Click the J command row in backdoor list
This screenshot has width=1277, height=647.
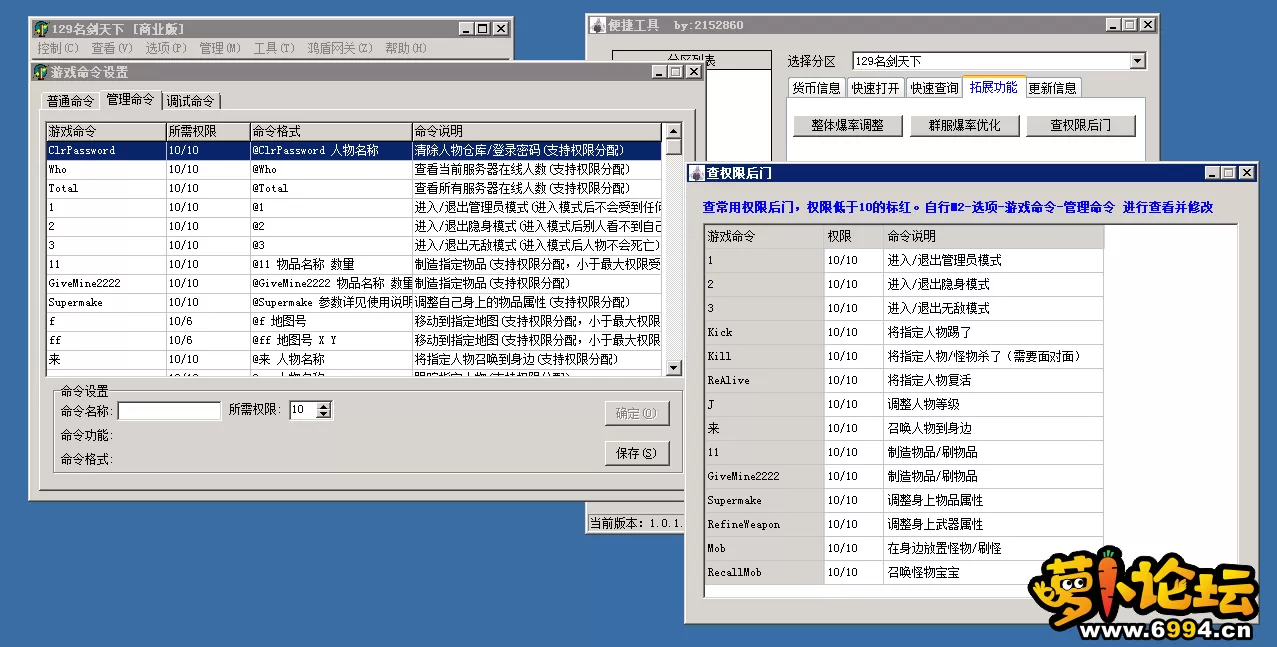[x=904, y=404]
